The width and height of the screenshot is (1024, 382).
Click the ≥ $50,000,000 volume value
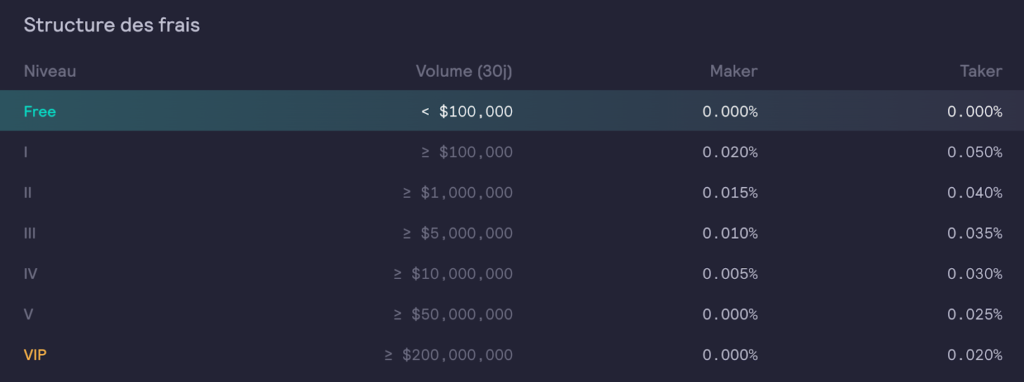(453, 315)
